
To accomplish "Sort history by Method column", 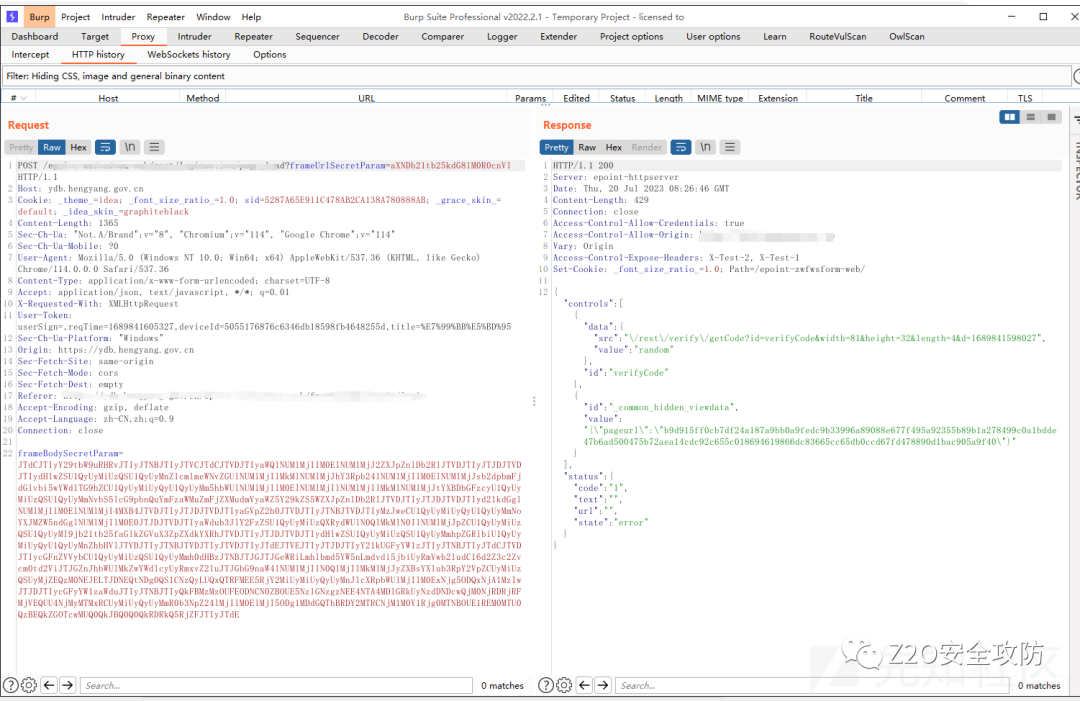I will (x=202, y=98).
